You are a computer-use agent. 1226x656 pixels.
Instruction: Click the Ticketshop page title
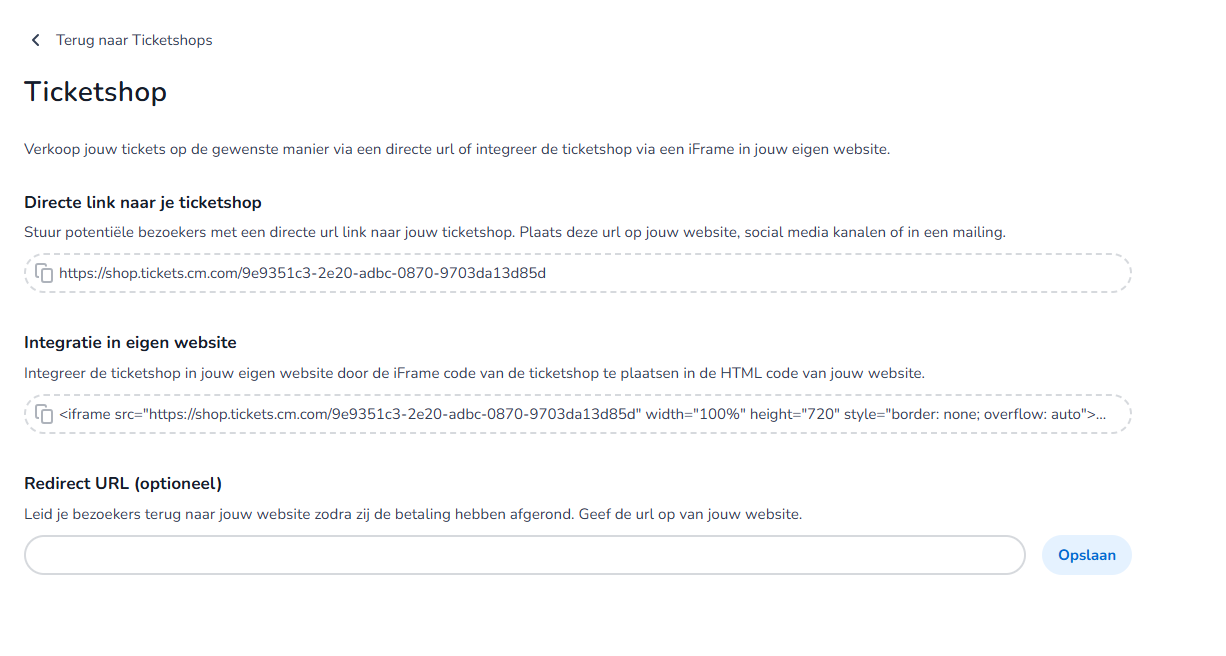click(95, 92)
